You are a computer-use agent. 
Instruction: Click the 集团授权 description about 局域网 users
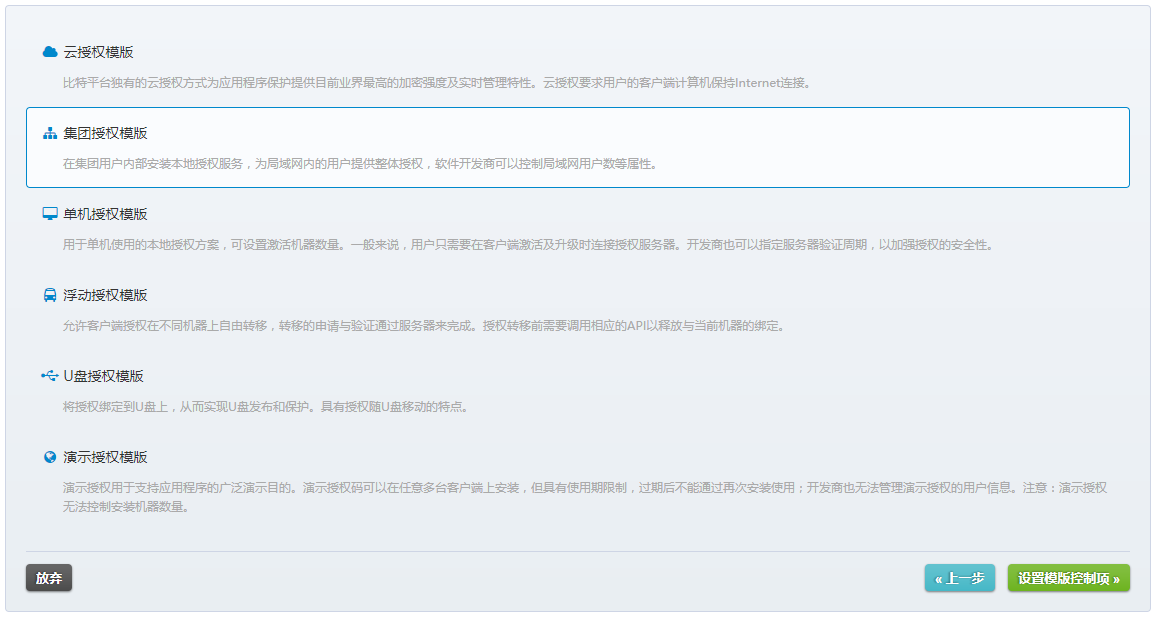pos(360,164)
